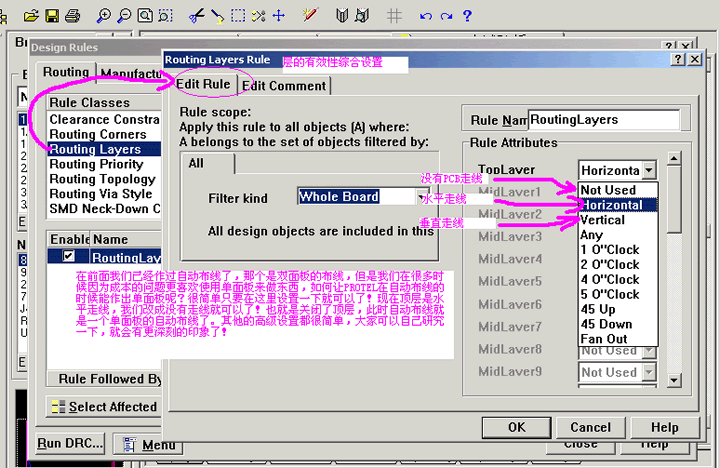Open the Manufacturing tab in Design Rules
This screenshot has height=468, width=720.
[x=130, y=73]
